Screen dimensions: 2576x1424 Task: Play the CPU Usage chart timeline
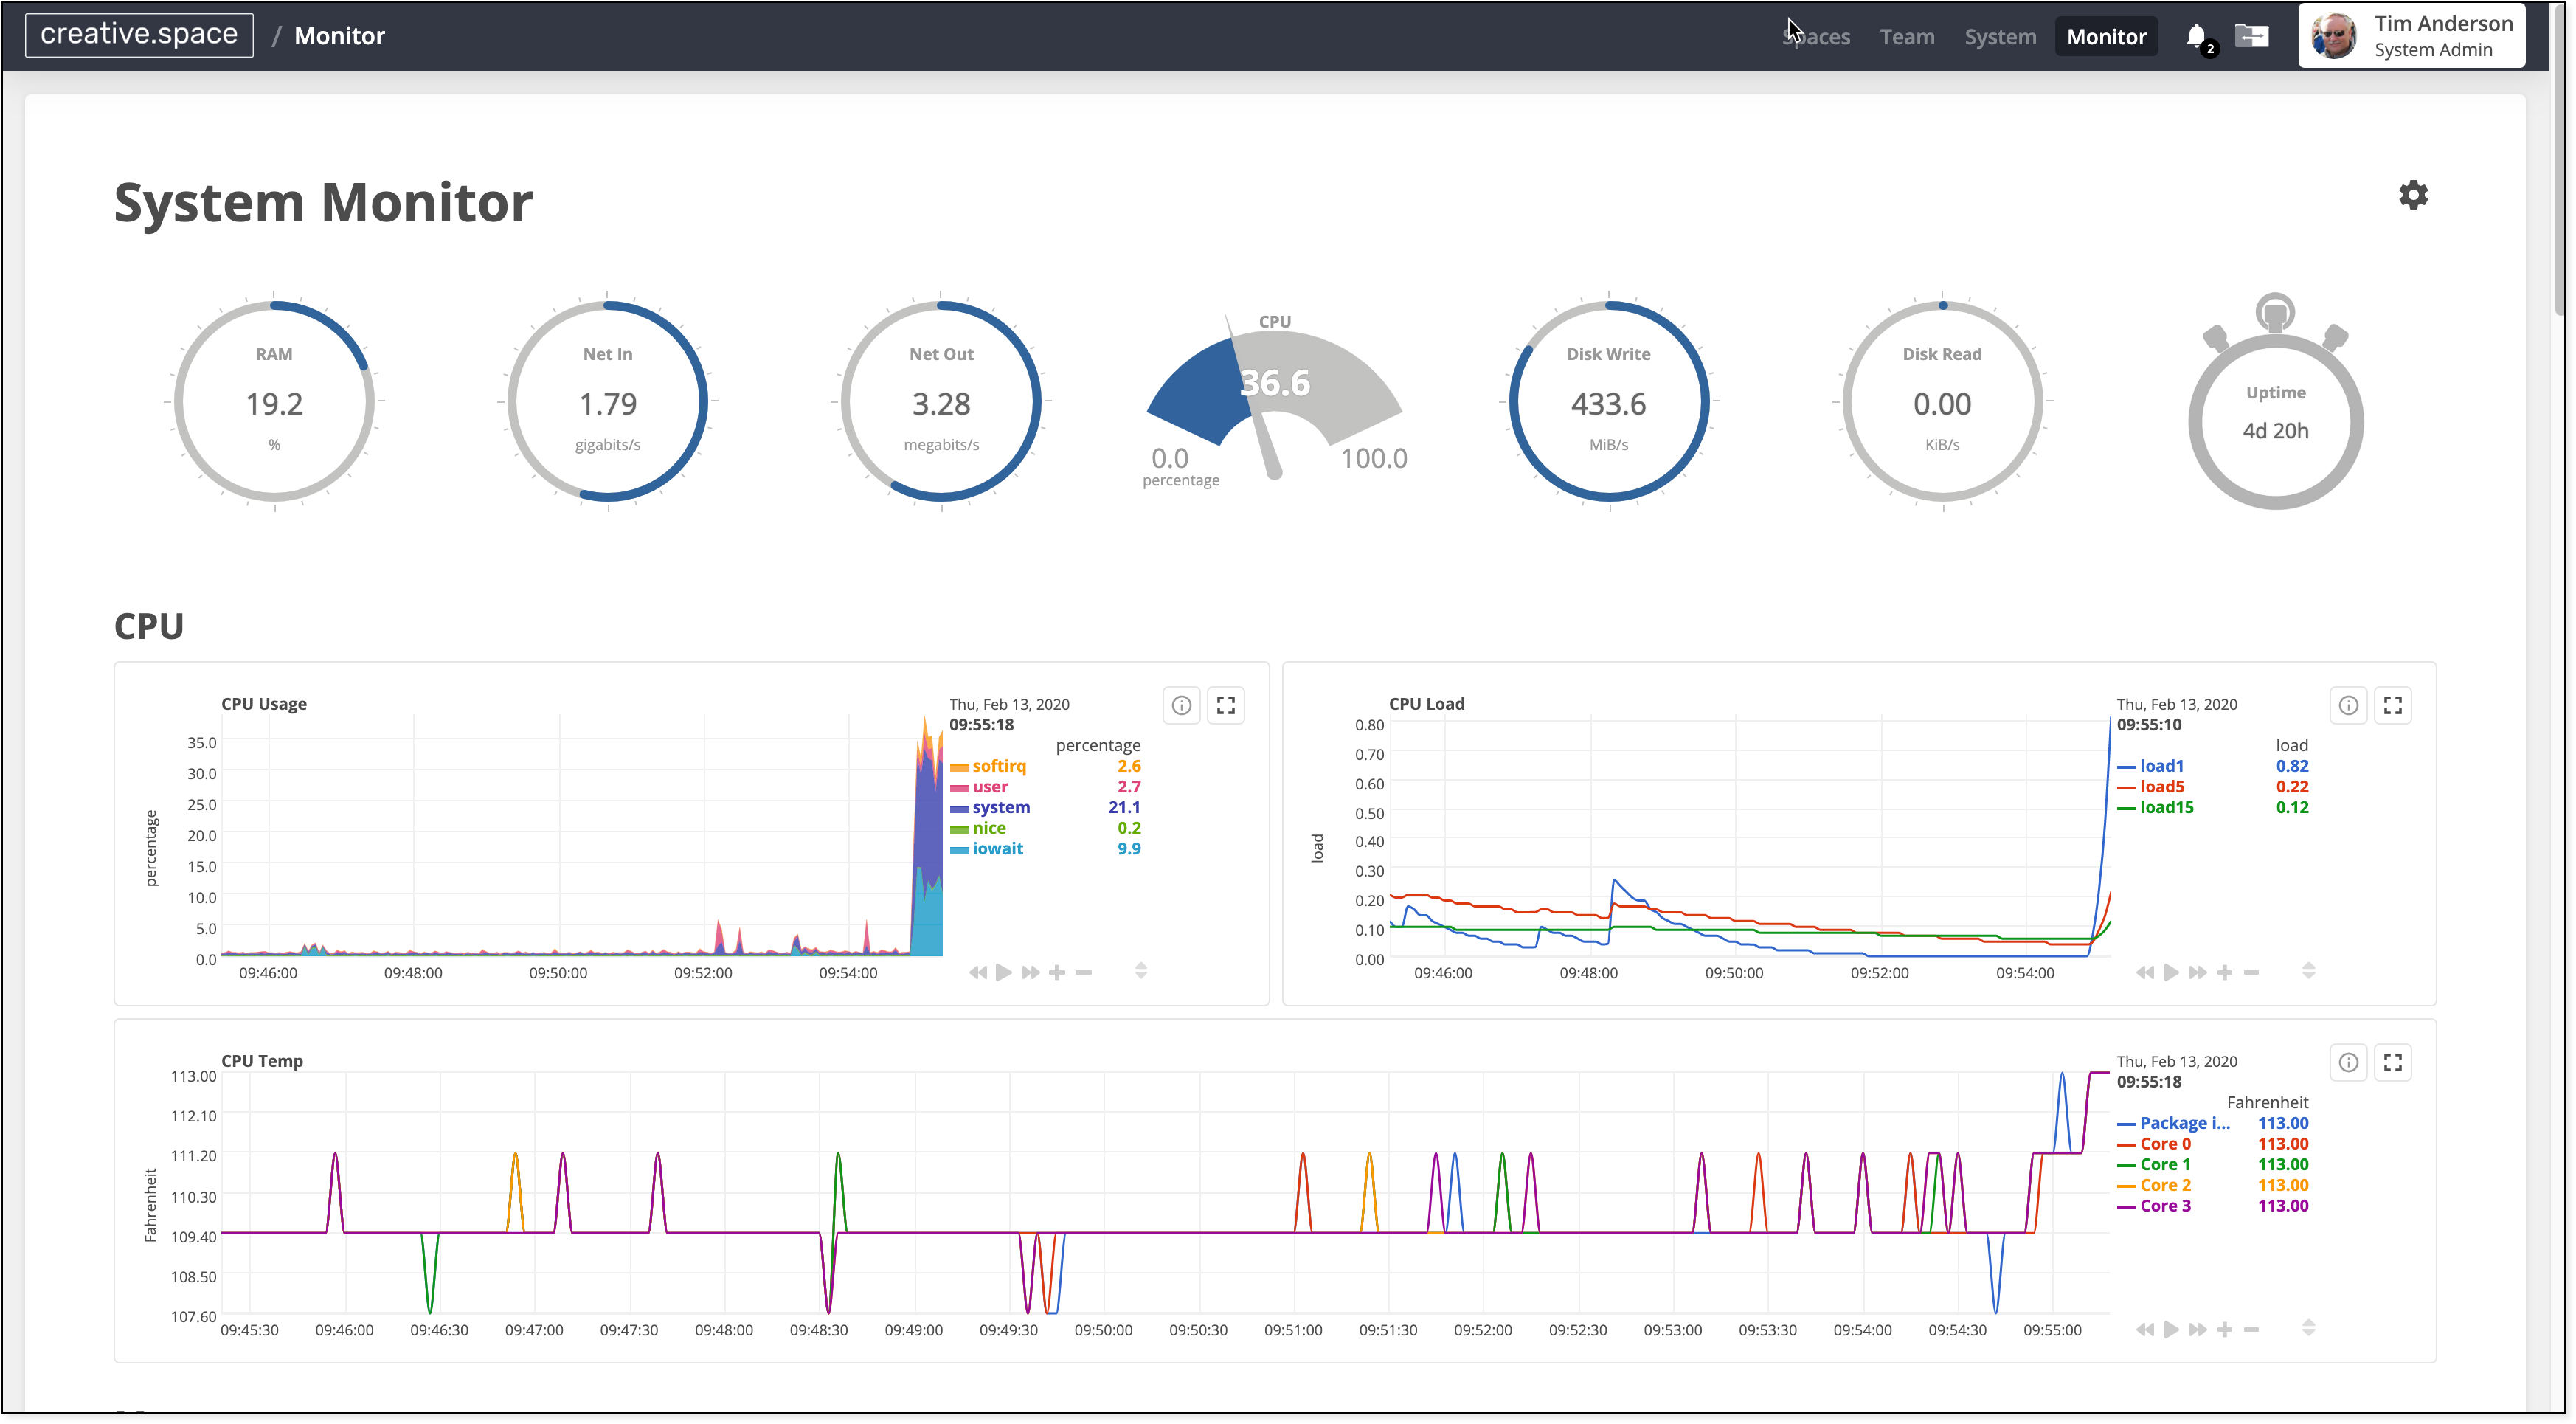(x=1004, y=972)
